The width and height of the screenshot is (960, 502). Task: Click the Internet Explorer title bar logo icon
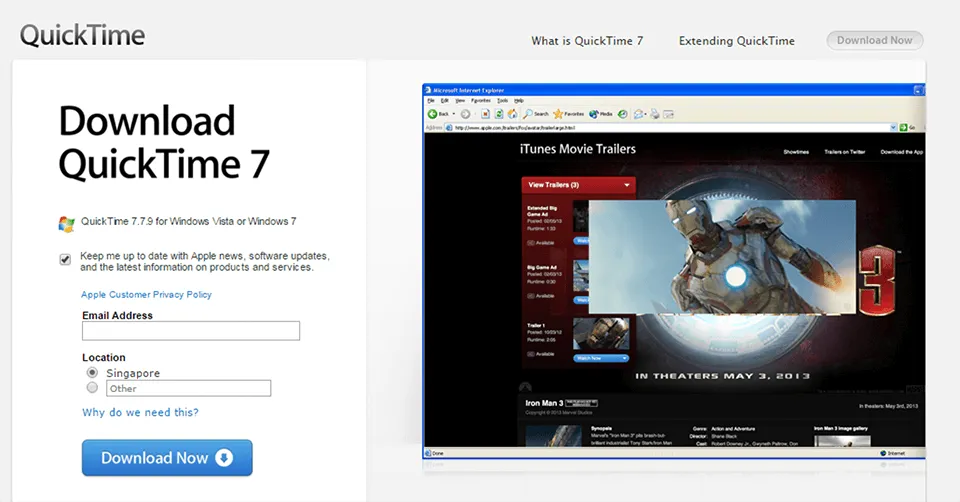[428, 90]
